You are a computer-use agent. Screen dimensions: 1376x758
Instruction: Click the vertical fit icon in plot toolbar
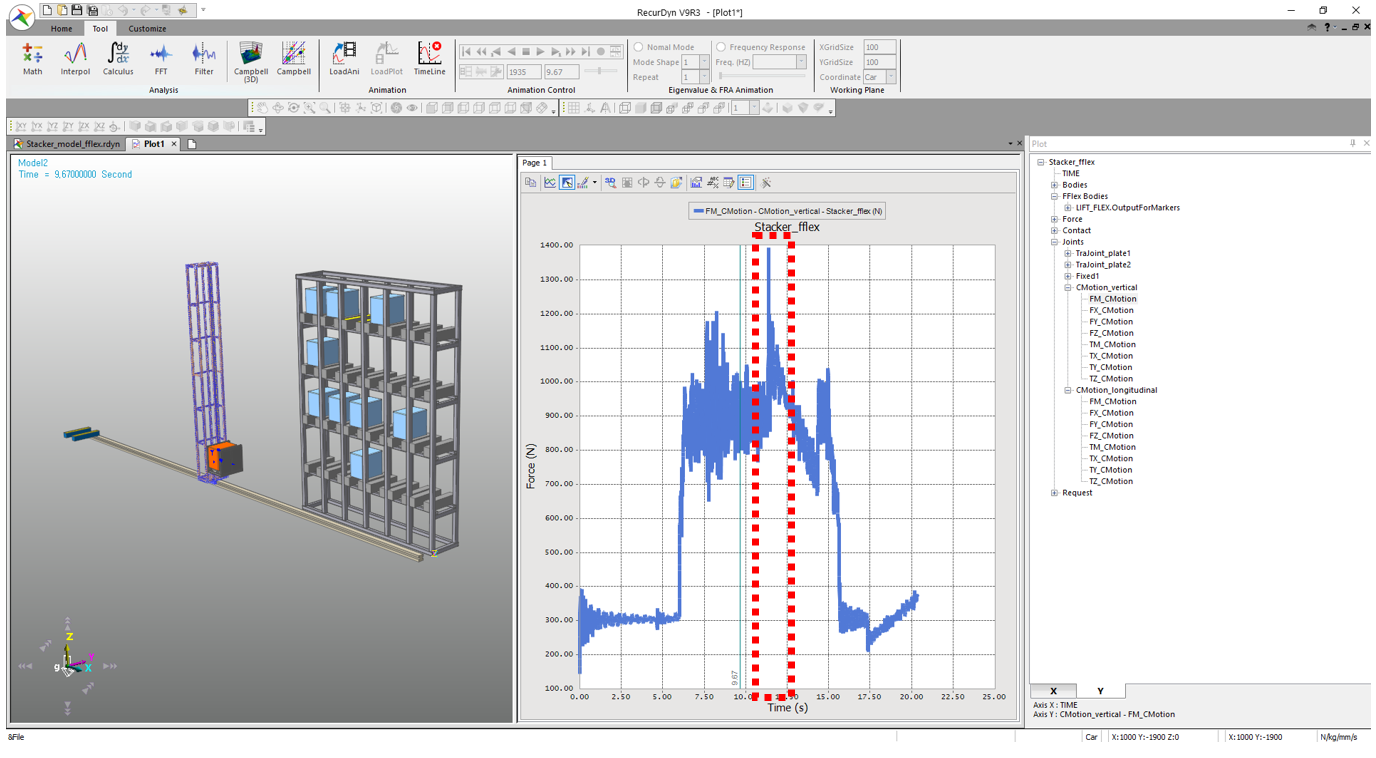pos(660,183)
